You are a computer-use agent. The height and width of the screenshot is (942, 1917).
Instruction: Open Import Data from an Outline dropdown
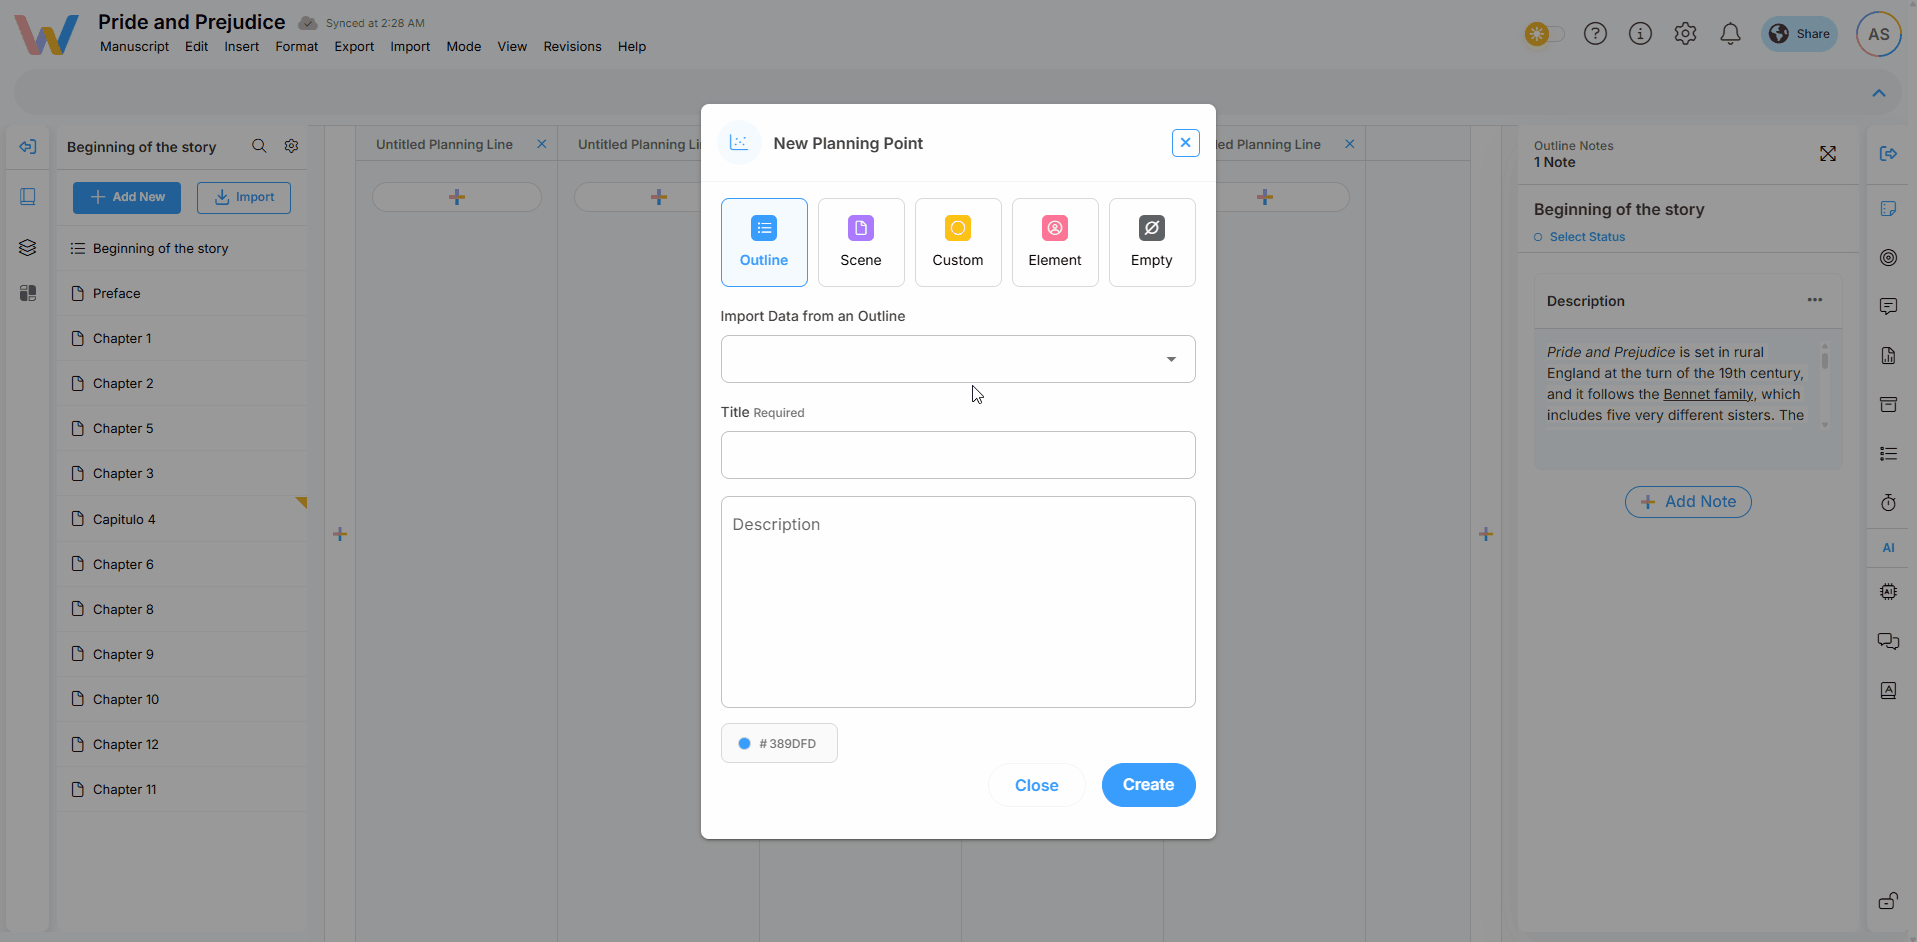957,359
